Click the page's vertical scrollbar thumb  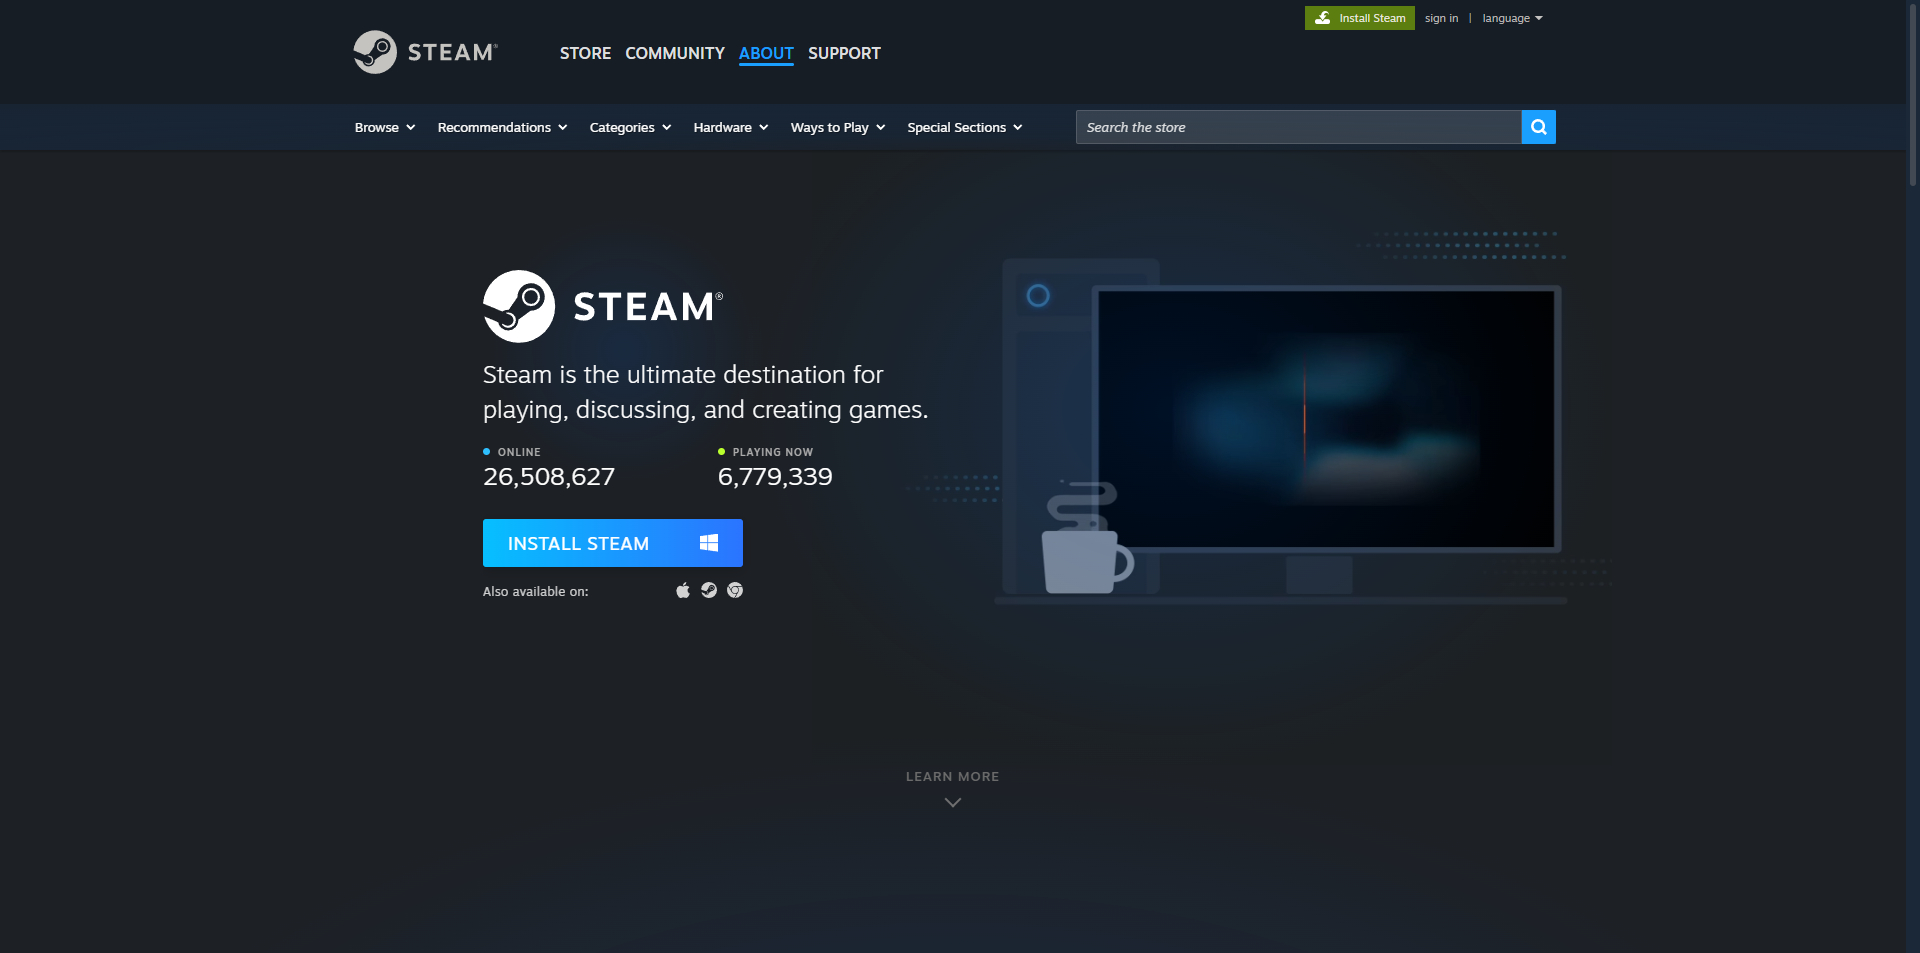(1913, 93)
